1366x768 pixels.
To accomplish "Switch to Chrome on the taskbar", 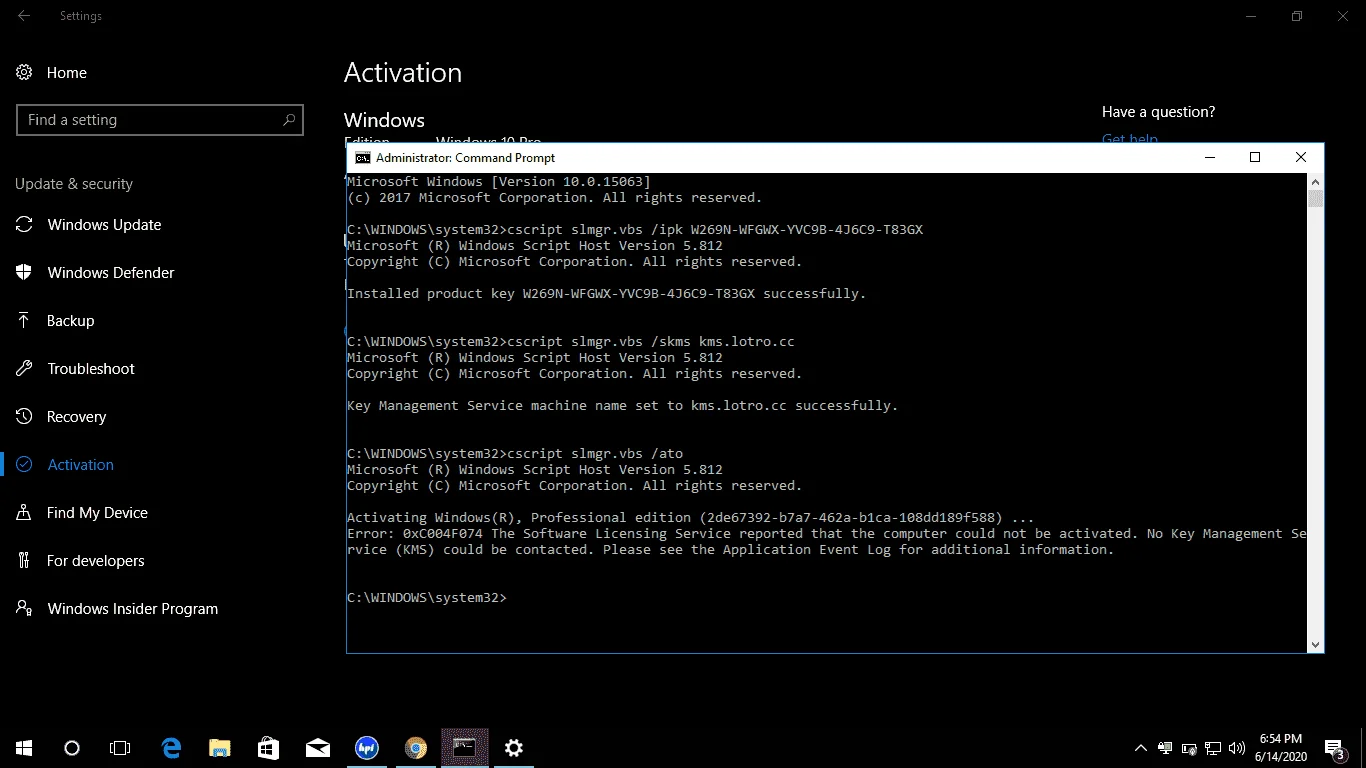I will [x=416, y=748].
